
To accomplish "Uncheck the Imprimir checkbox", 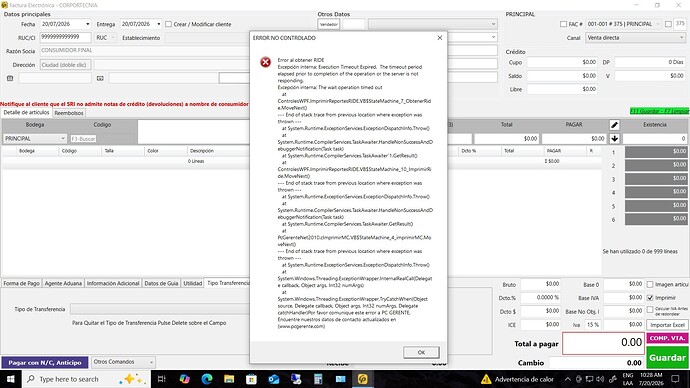I will click(x=650, y=298).
